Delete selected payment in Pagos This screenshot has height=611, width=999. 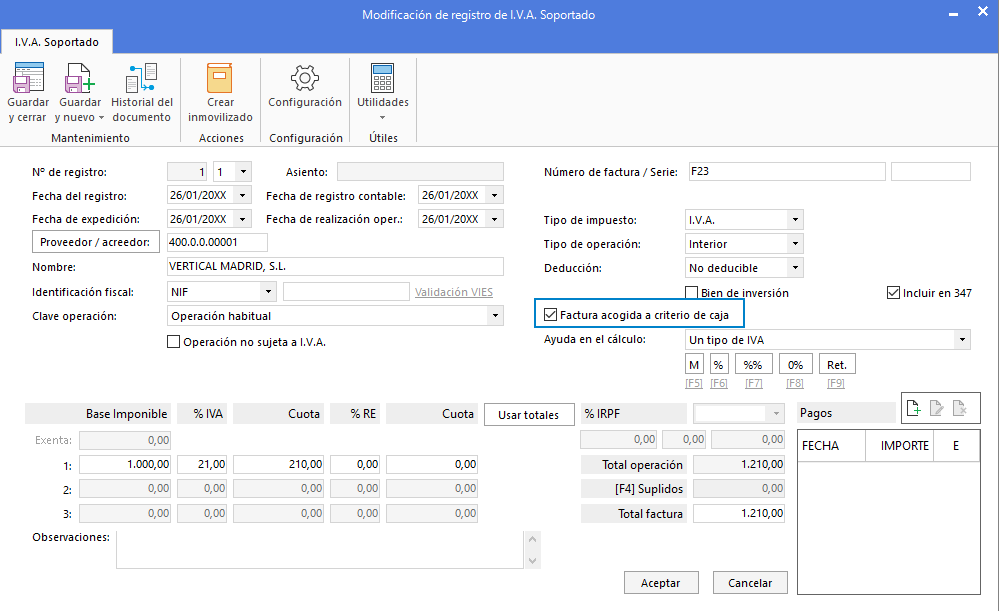click(x=959, y=408)
